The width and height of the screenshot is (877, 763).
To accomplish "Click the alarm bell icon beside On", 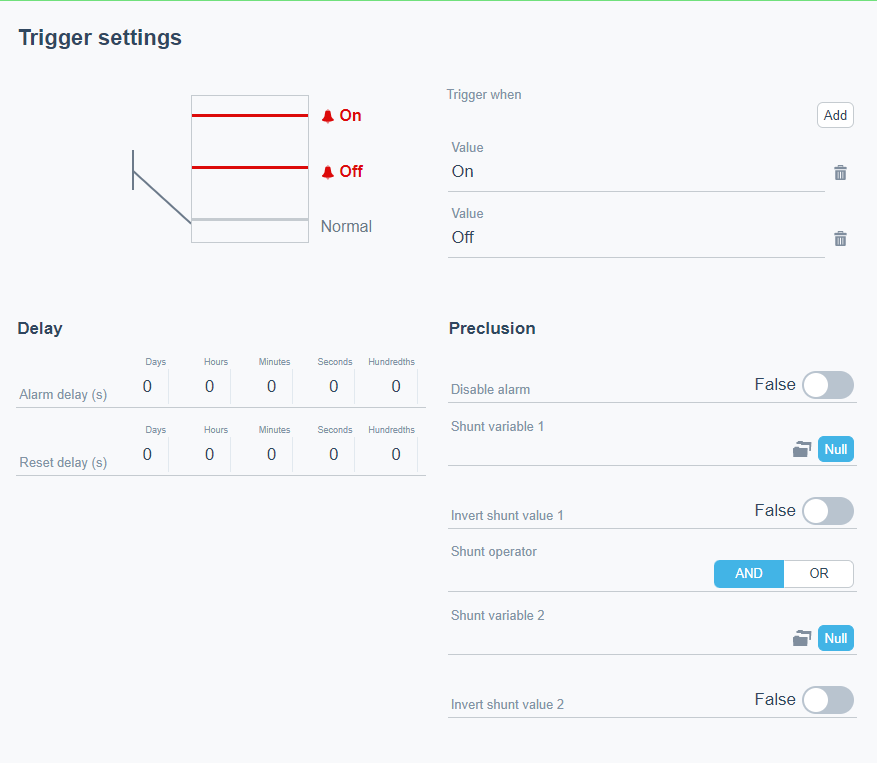I will click(326, 115).
